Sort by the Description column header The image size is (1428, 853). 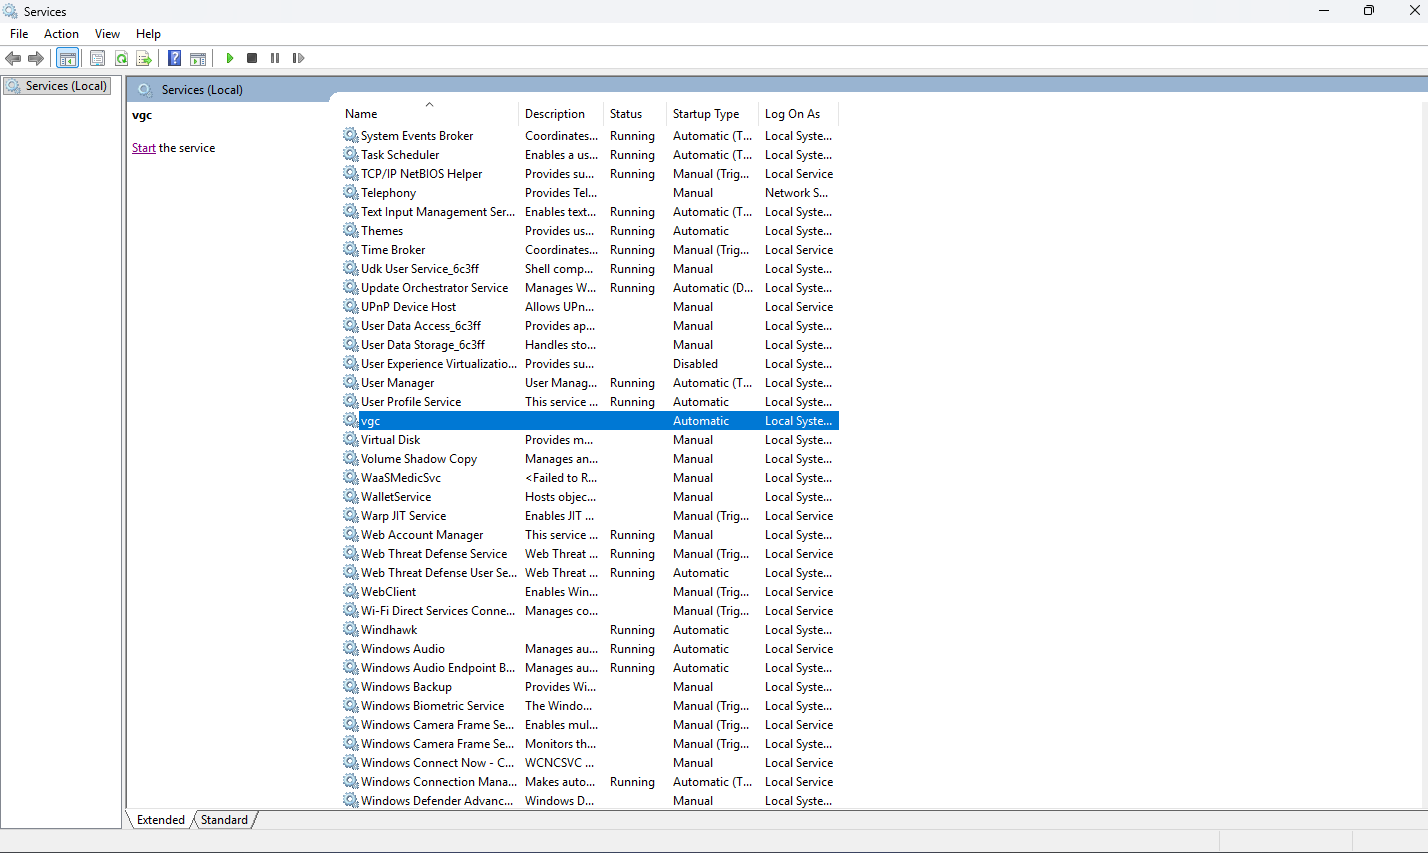coord(560,114)
